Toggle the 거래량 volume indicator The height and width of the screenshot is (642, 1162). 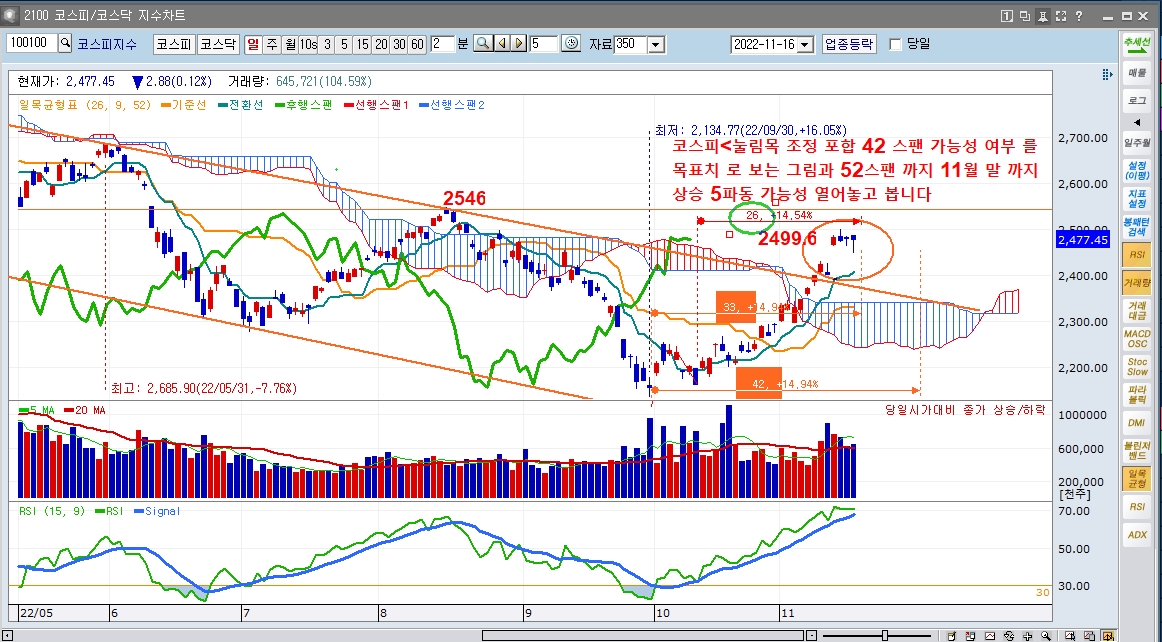pos(1136,282)
